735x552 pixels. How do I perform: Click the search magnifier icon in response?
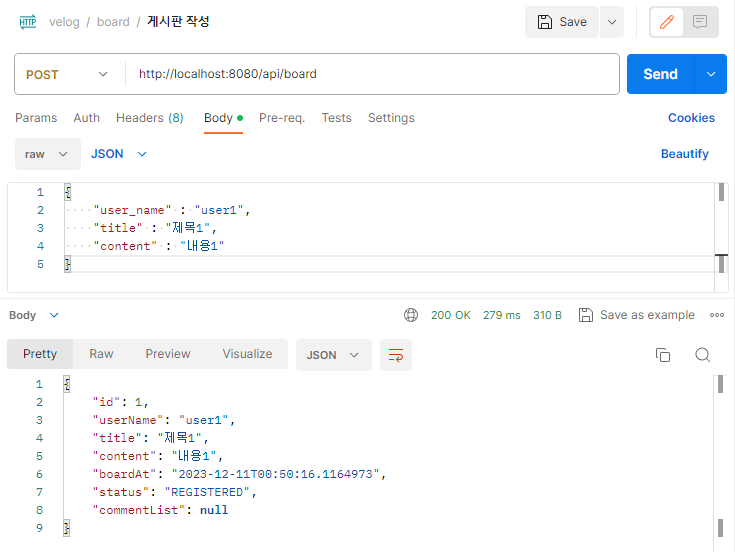[703, 355]
